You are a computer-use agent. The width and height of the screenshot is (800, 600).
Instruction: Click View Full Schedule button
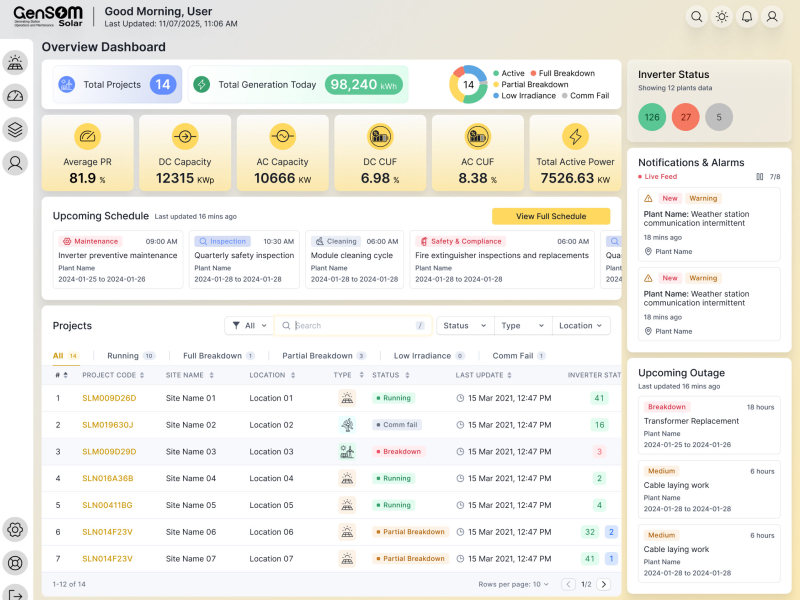551,216
